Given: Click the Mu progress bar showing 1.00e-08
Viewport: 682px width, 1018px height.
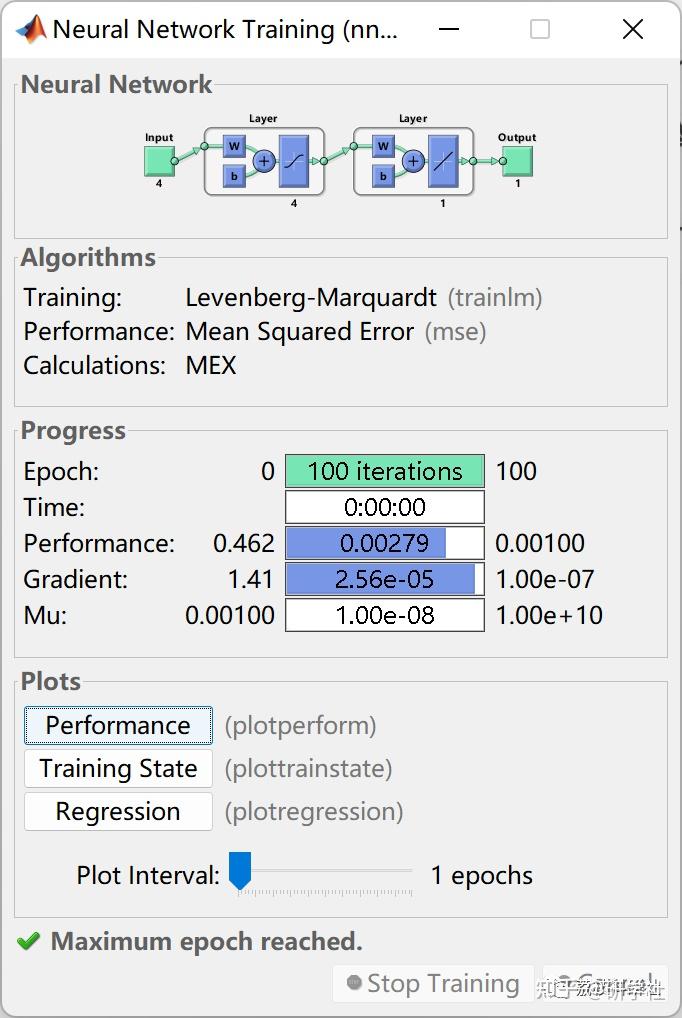Looking at the screenshot, I should (x=384, y=615).
